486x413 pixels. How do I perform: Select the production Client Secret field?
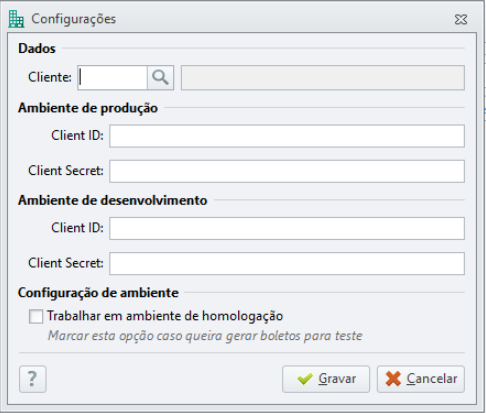(x=287, y=171)
